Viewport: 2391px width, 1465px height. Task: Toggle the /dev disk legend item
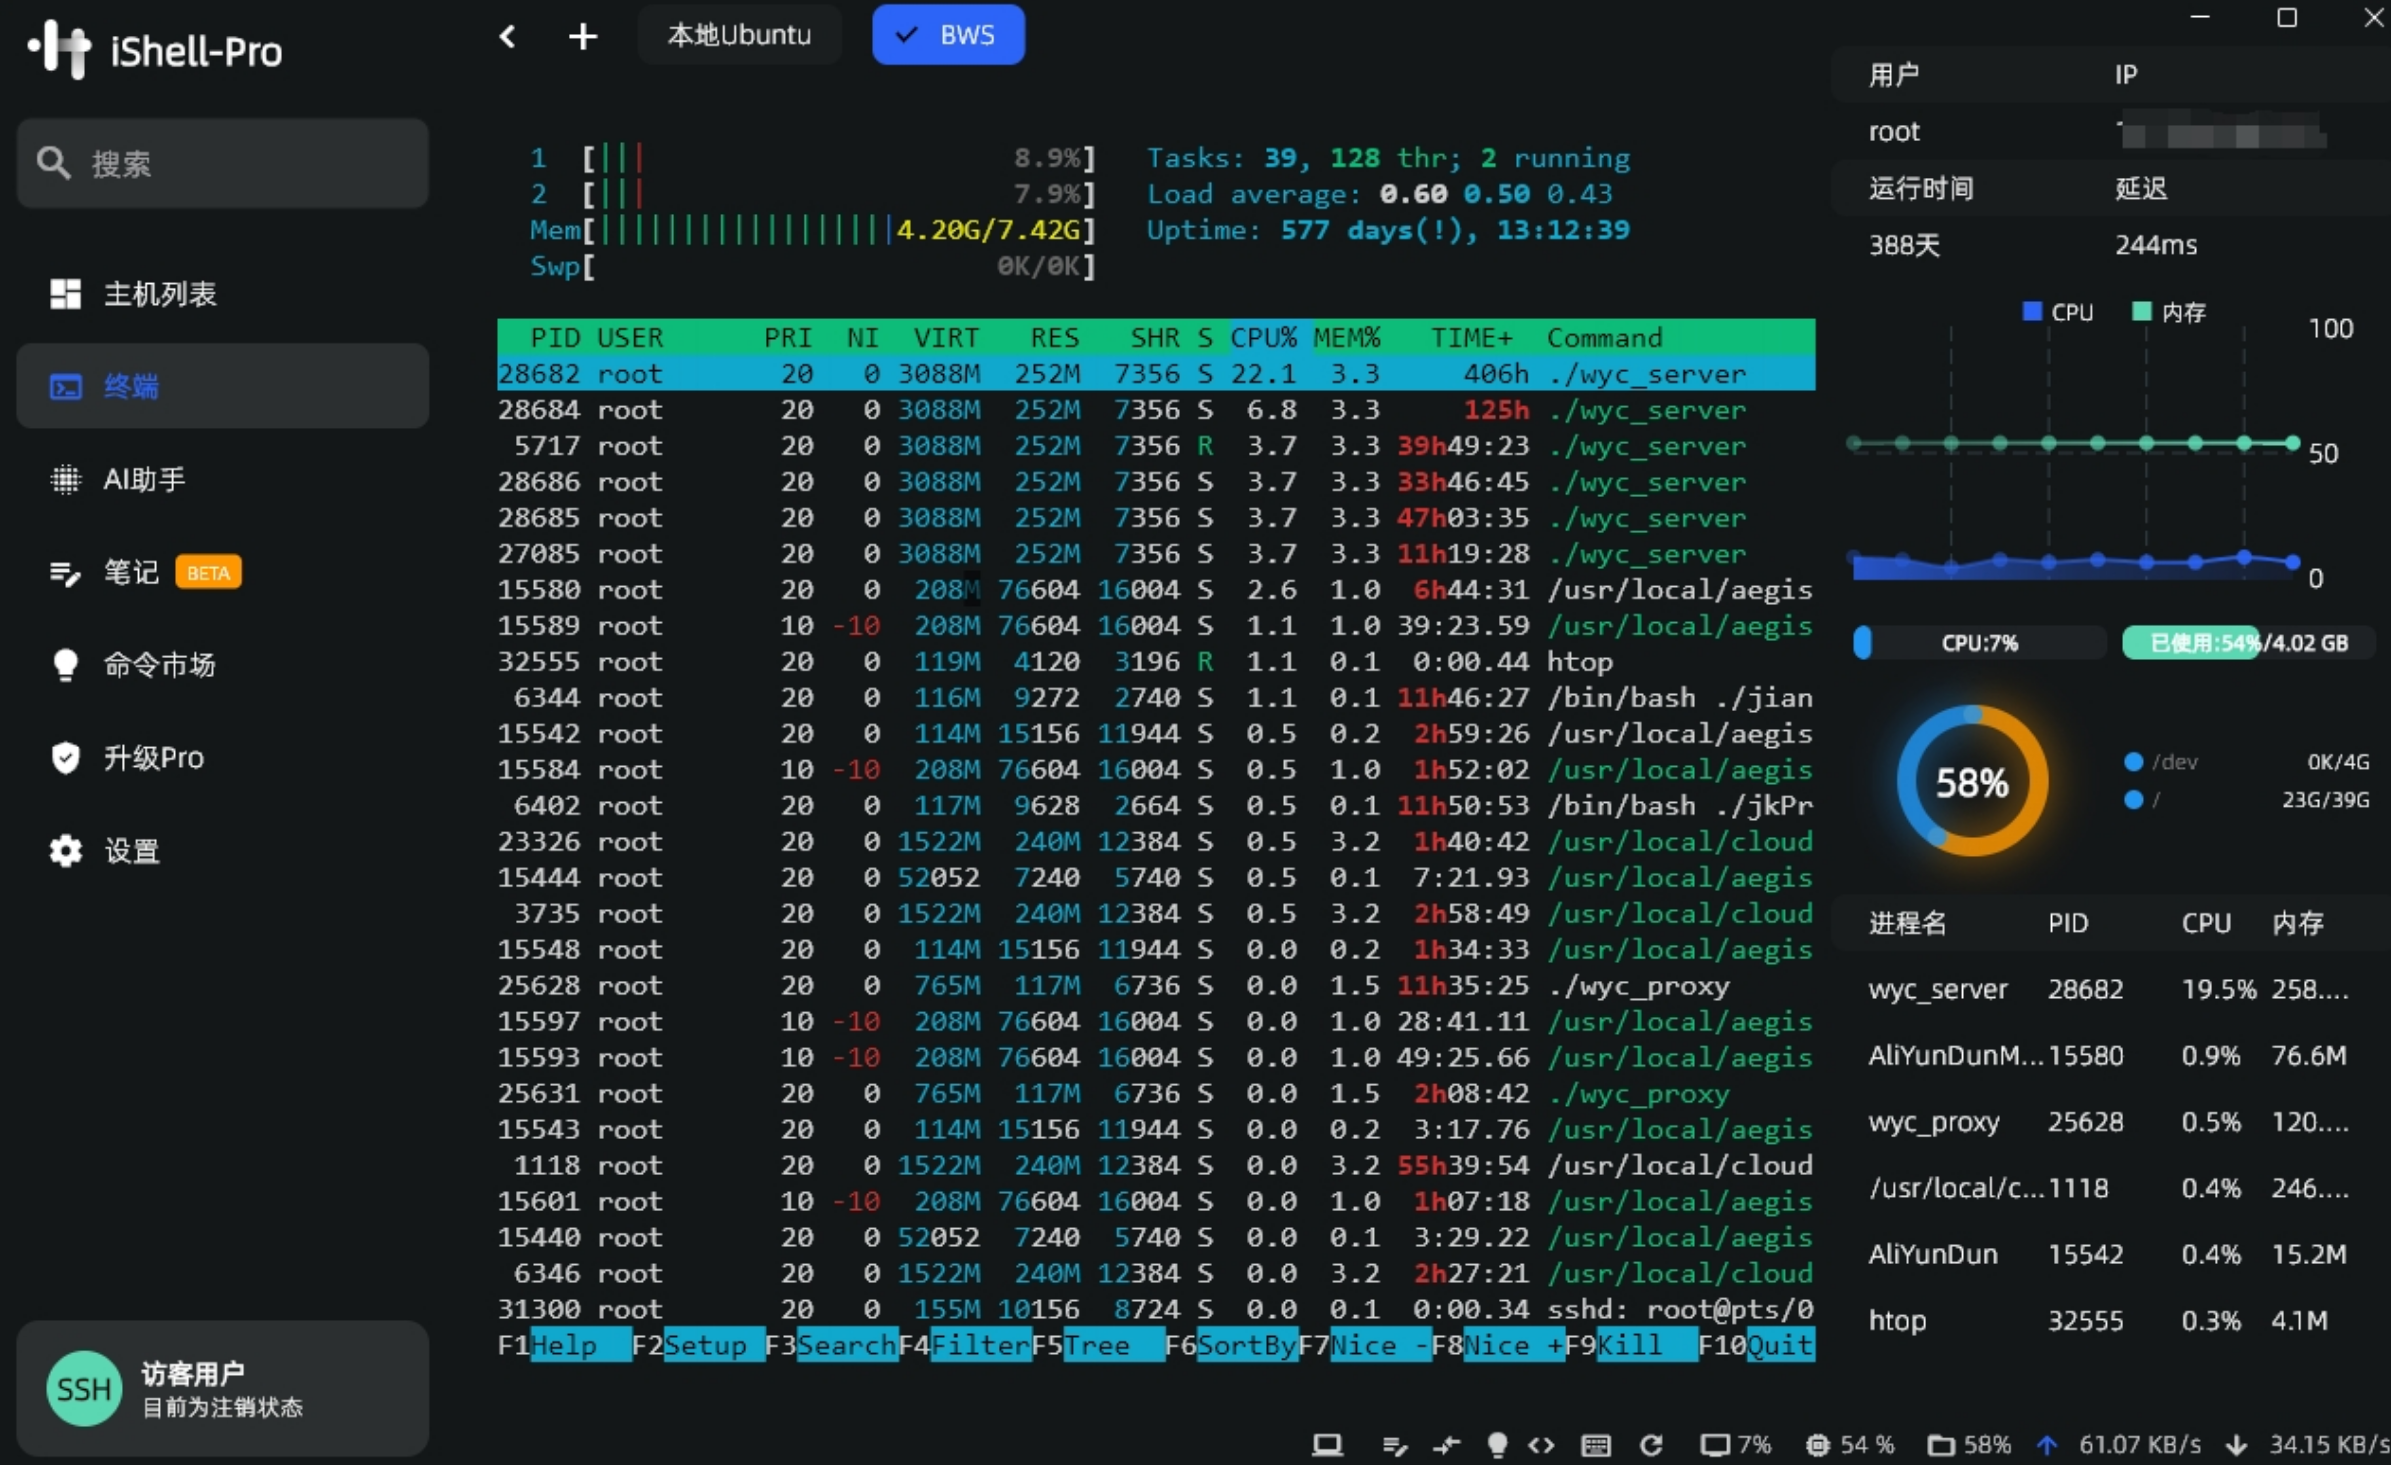(2162, 762)
